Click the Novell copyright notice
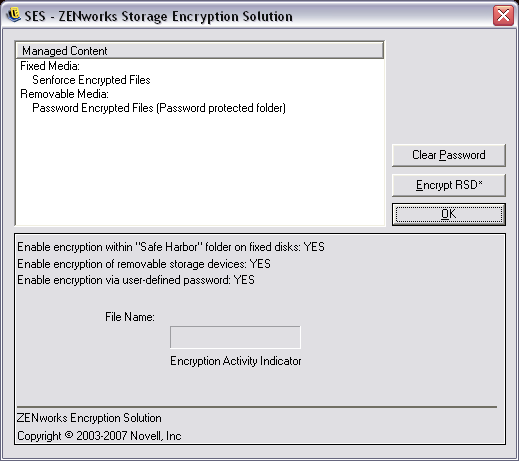The image size is (519, 461). coord(99,436)
